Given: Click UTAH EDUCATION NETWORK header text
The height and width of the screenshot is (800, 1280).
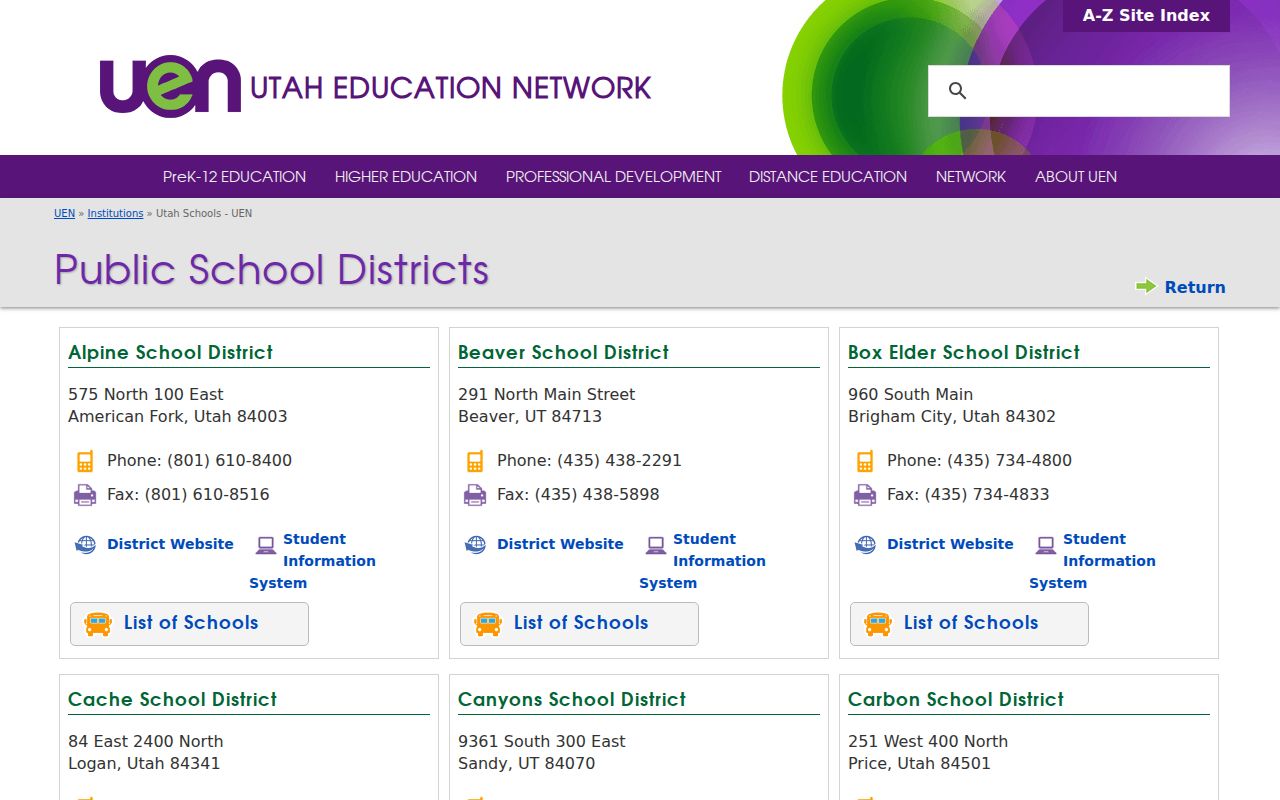Looking at the screenshot, I should (450, 87).
